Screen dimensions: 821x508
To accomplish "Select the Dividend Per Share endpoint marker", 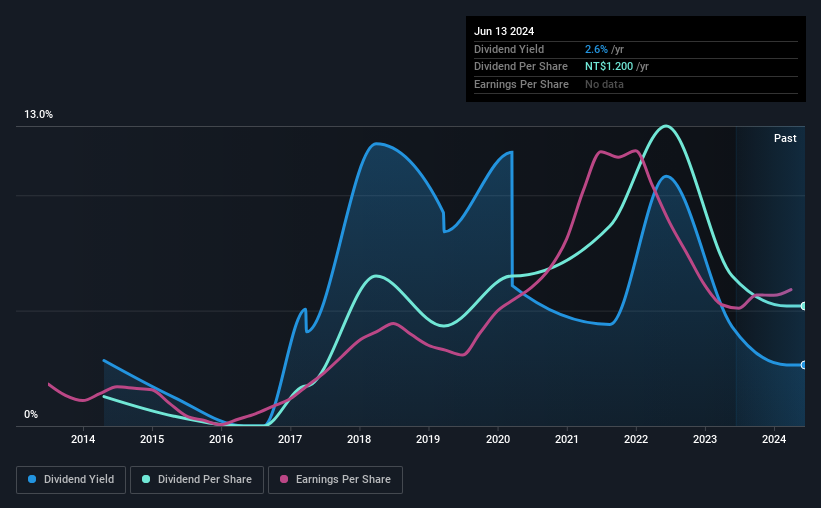I will pos(804,306).
